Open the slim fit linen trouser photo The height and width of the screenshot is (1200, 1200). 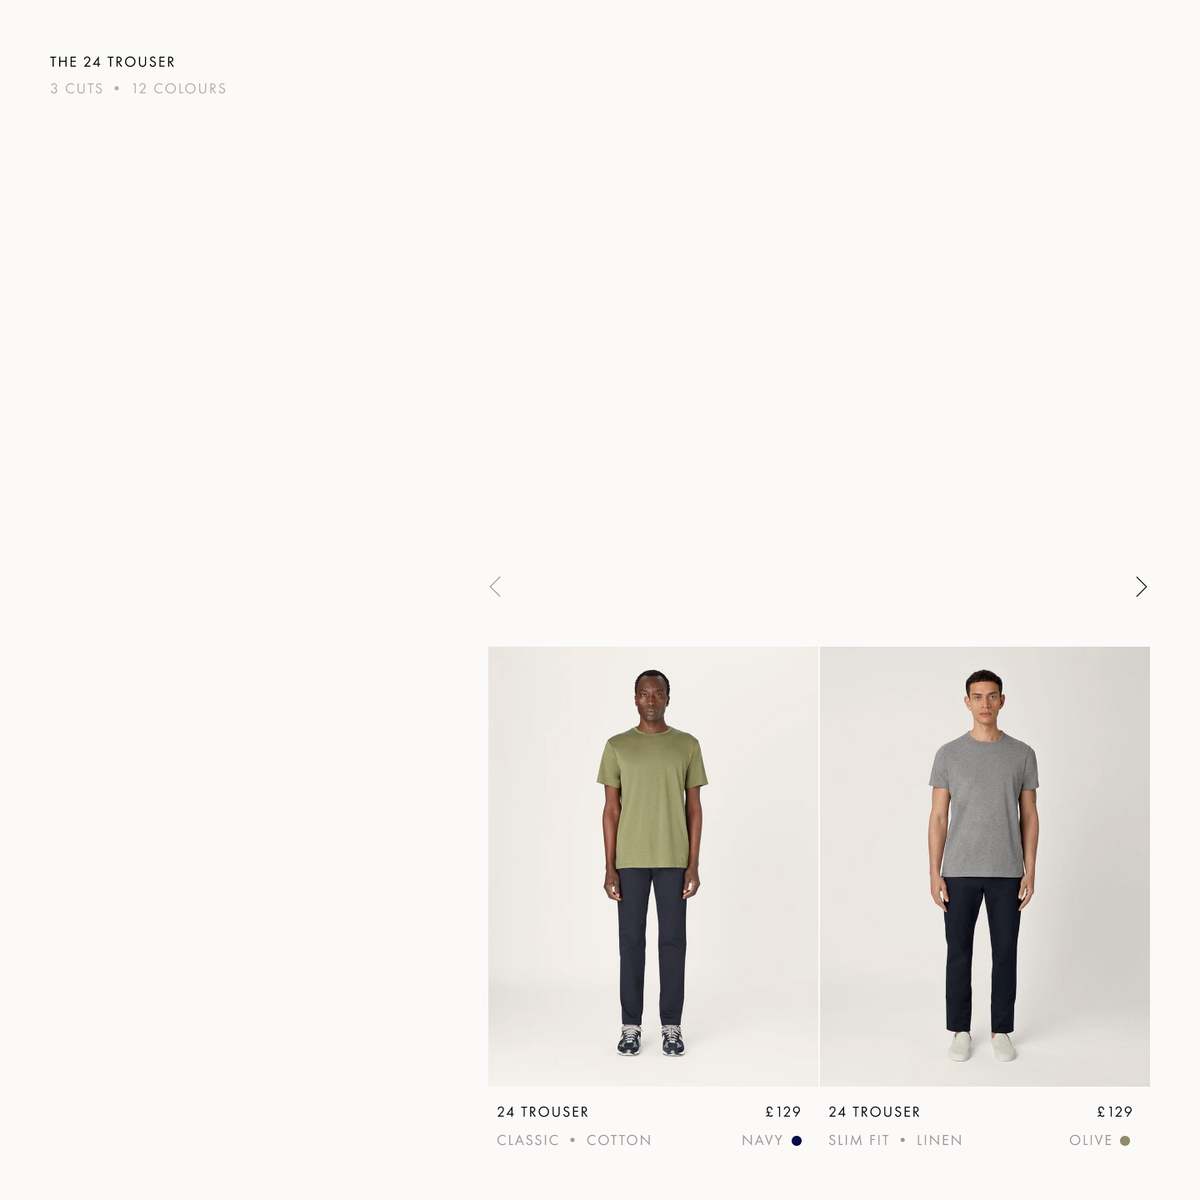coord(985,866)
